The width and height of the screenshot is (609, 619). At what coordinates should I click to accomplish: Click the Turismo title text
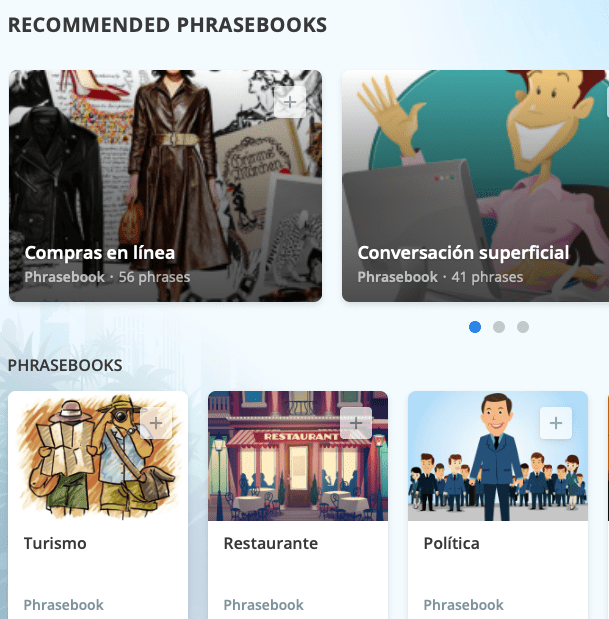pyautogui.click(x=55, y=543)
